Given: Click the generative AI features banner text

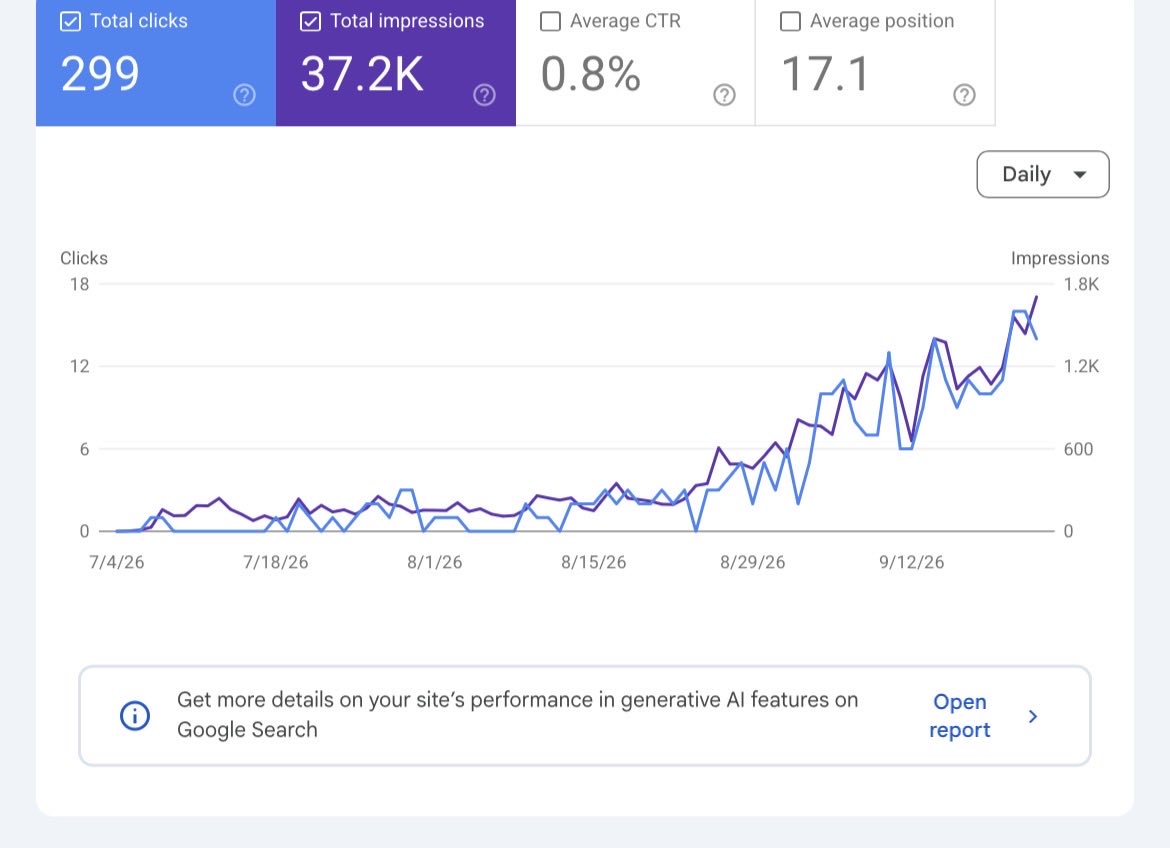Looking at the screenshot, I should coord(517,714).
